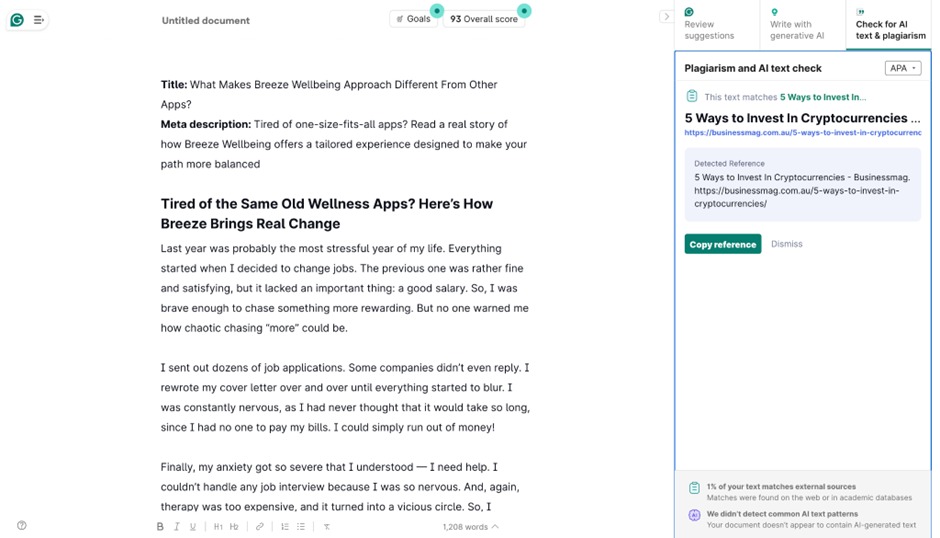The height and width of the screenshot is (538, 940).
Task: Collapse the right sidebar with the arrow
Action: tap(666, 17)
